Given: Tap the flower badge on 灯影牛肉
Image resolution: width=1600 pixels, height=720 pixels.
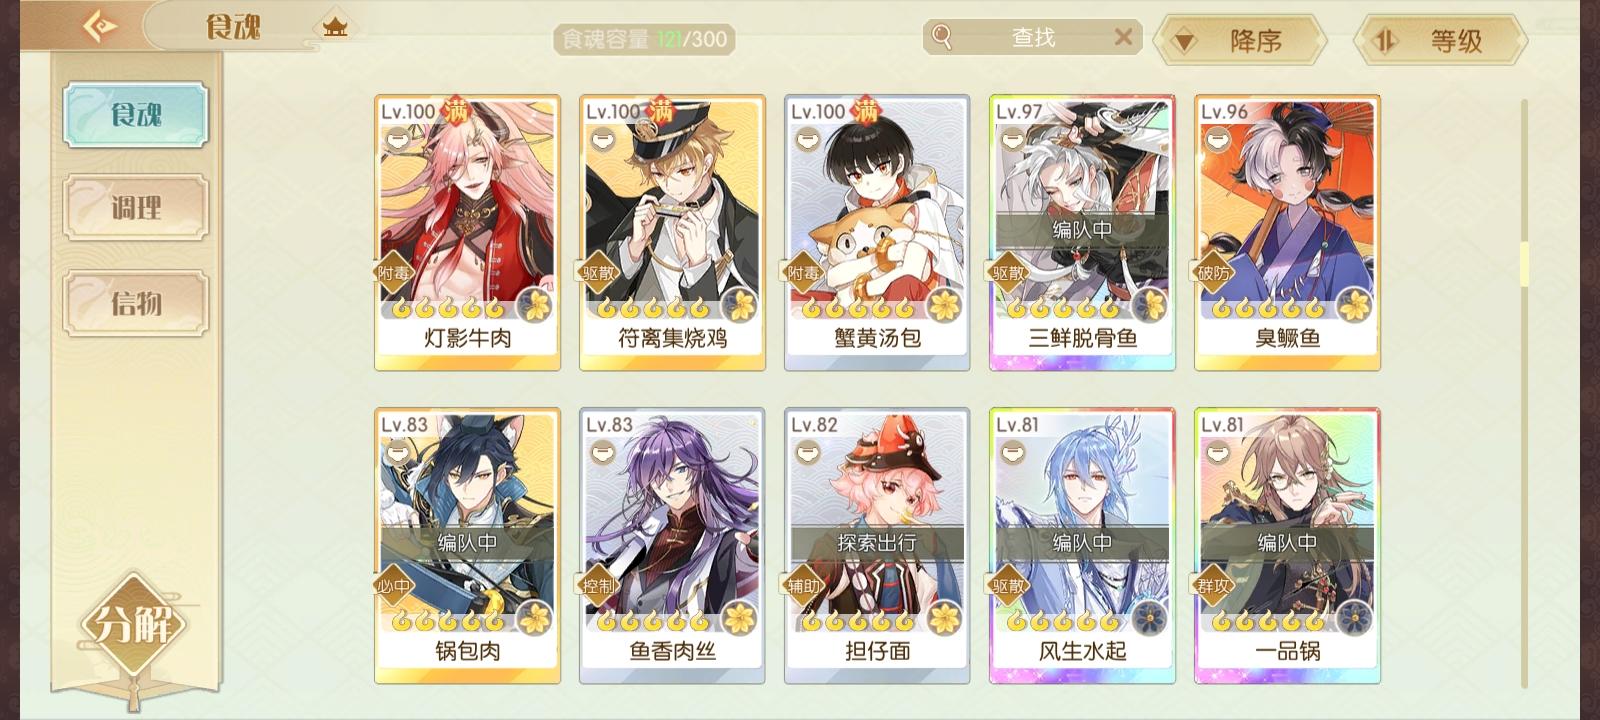Looking at the screenshot, I should pos(536,305).
